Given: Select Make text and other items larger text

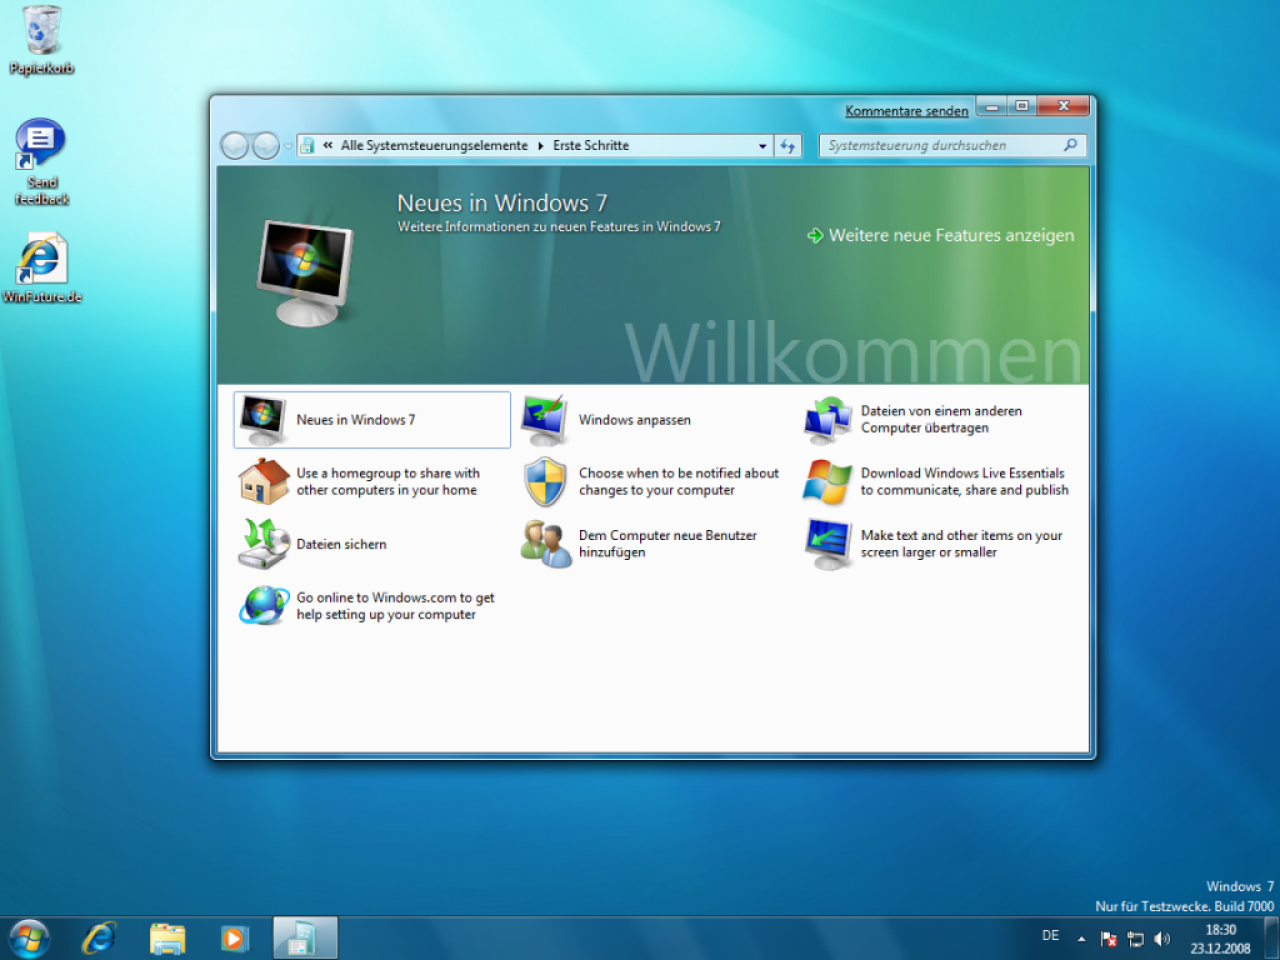Looking at the screenshot, I should [962, 544].
